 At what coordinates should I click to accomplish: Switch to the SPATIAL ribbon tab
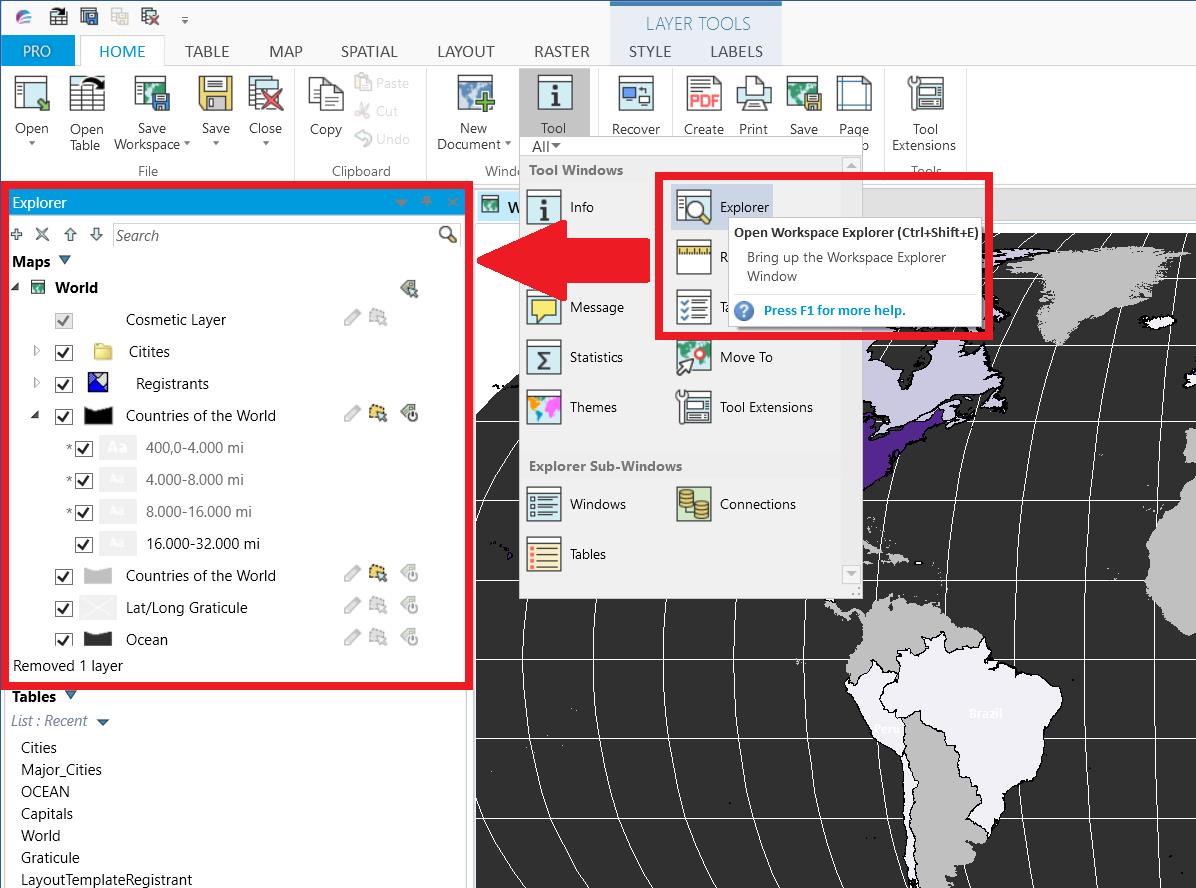369,51
